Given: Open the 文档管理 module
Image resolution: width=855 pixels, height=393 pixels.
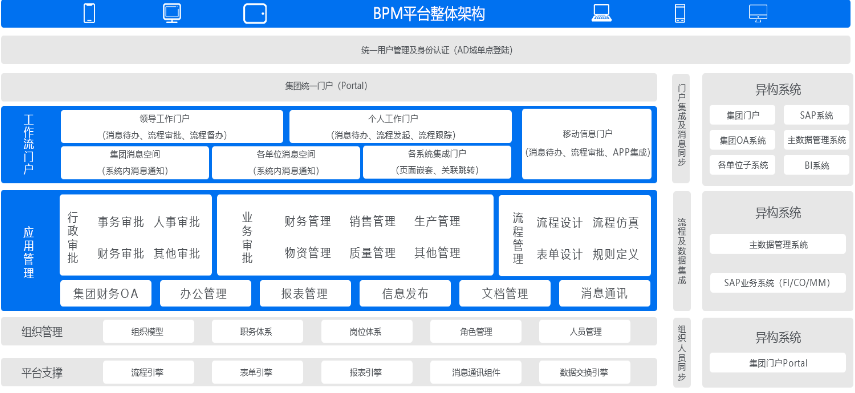Looking at the screenshot, I should (505, 294).
